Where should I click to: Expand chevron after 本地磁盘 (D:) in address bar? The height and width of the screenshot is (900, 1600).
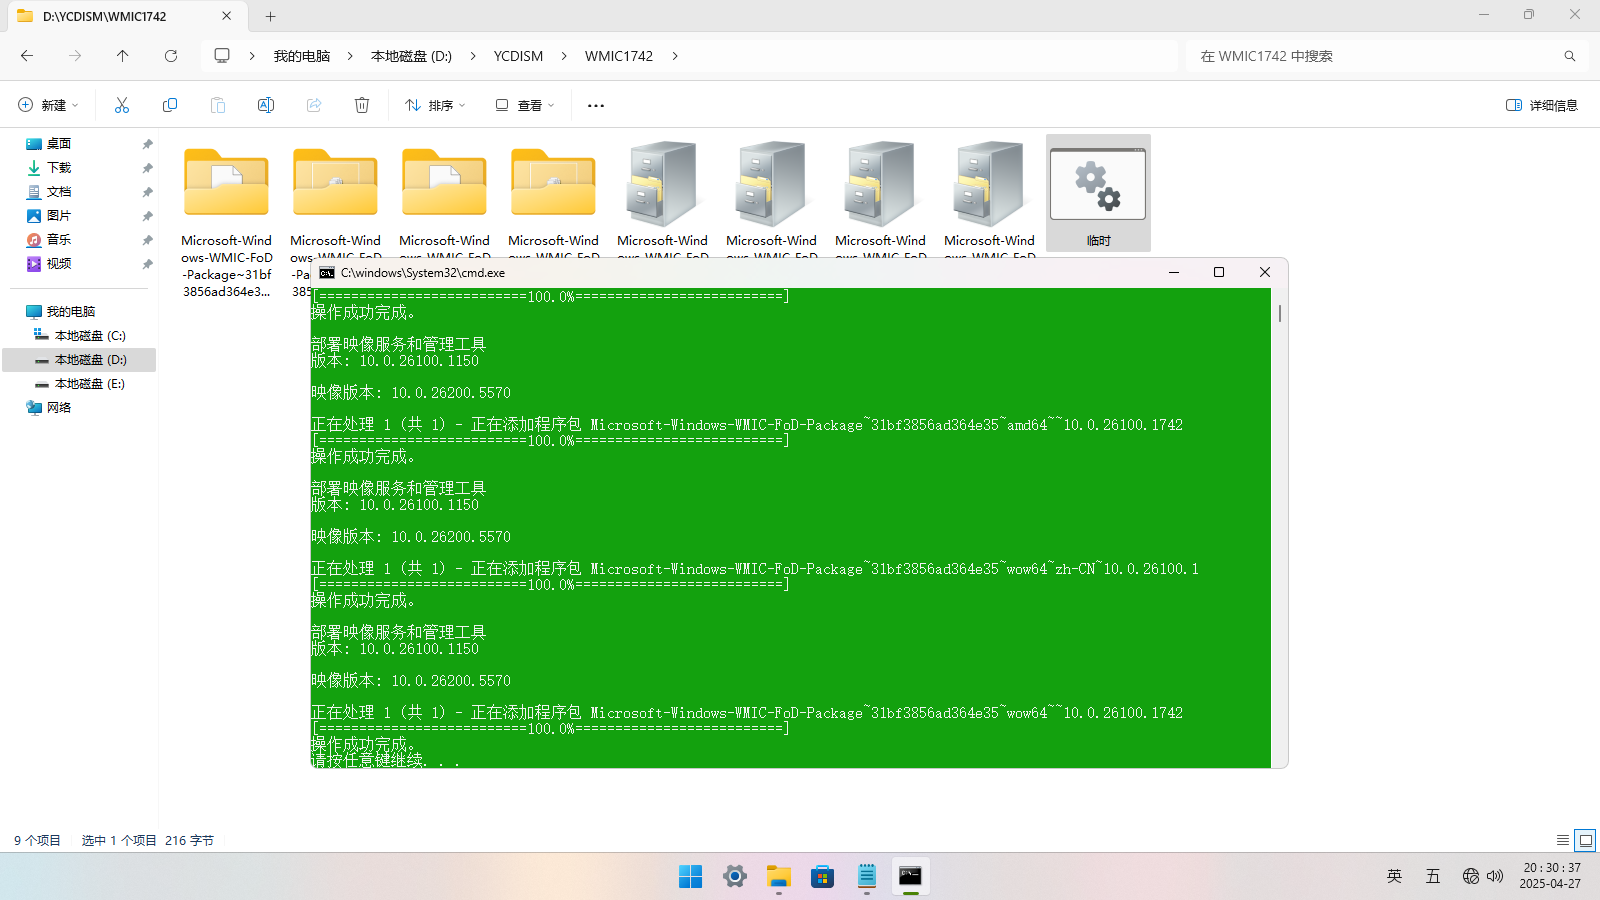click(473, 56)
